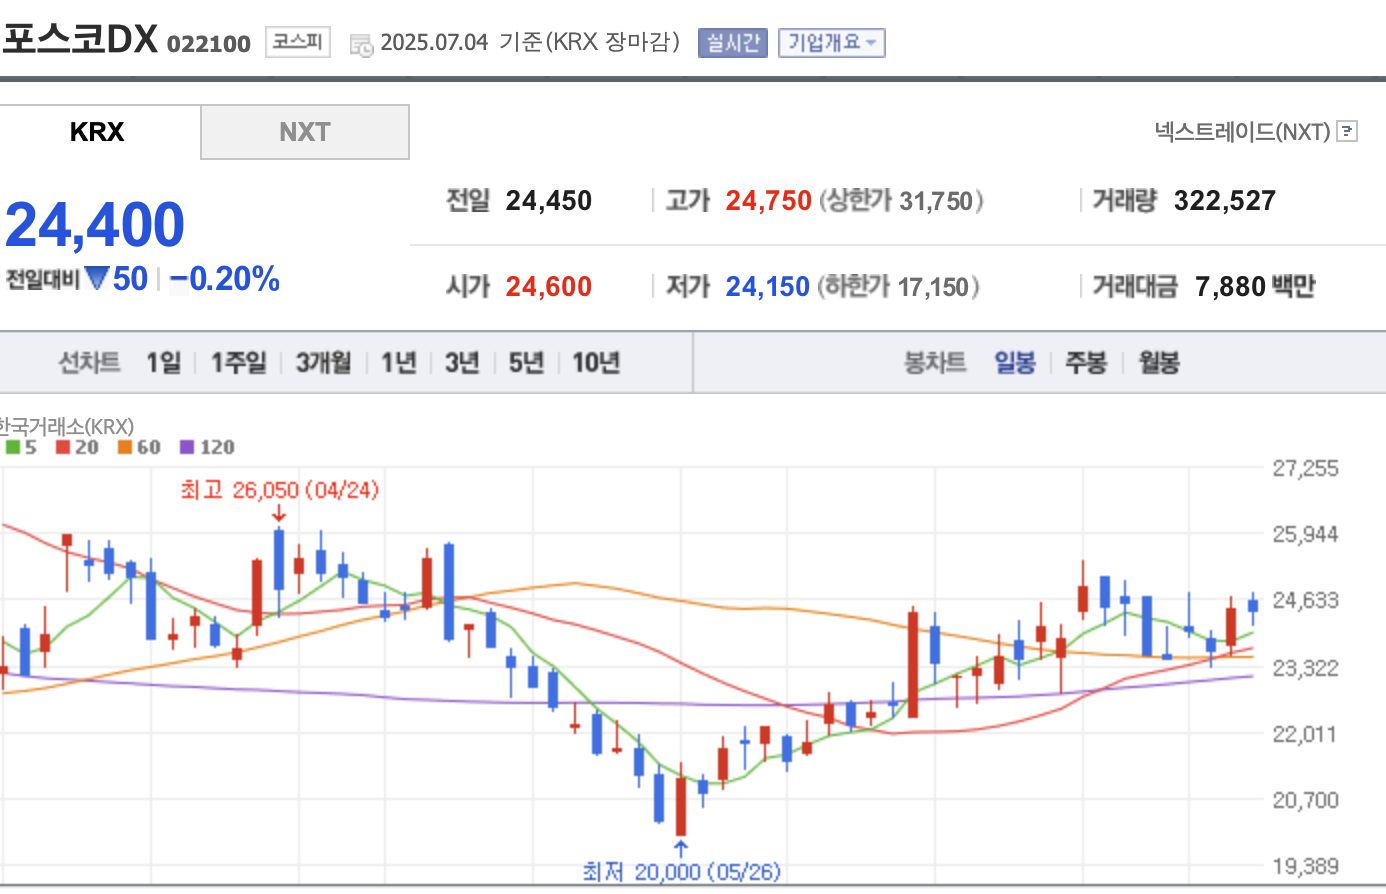1386x894 pixels.
Task: Click the 최저 20,000 (05/26) marker label
Action: (x=681, y=872)
